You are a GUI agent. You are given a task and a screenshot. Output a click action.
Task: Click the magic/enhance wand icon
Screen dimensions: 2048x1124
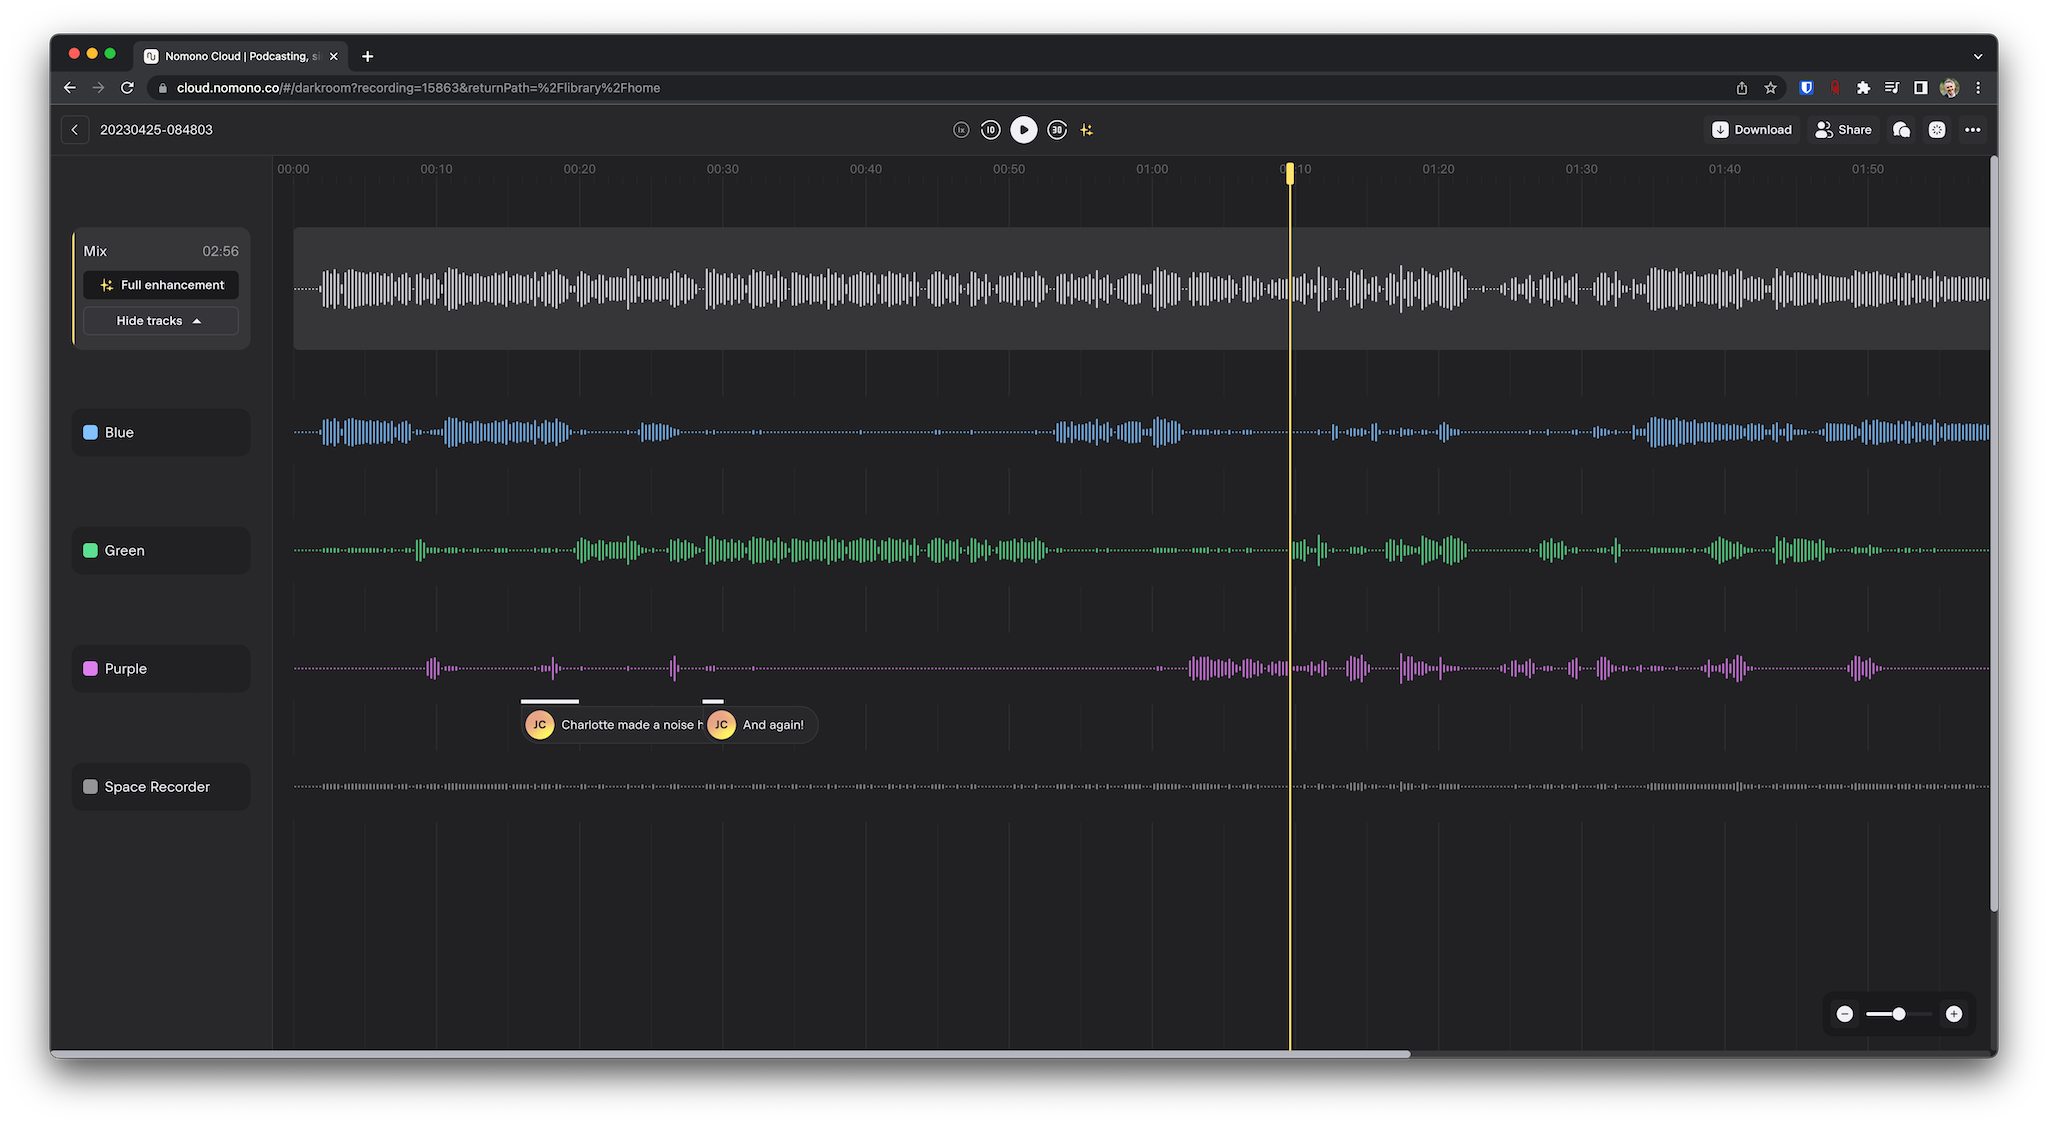[1088, 130]
